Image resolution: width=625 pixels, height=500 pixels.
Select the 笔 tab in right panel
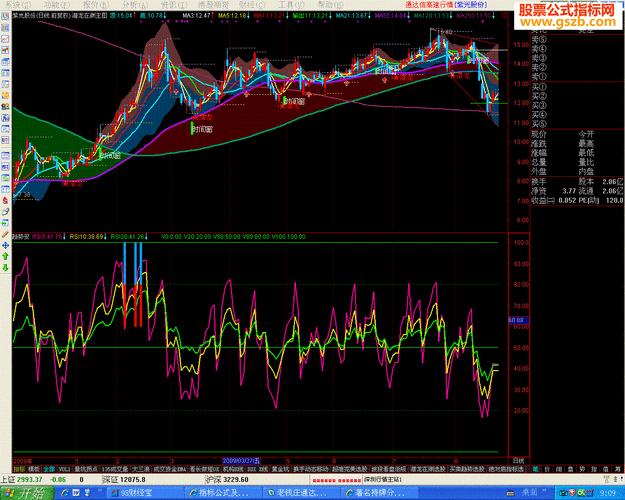pyautogui.click(x=535, y=469)
